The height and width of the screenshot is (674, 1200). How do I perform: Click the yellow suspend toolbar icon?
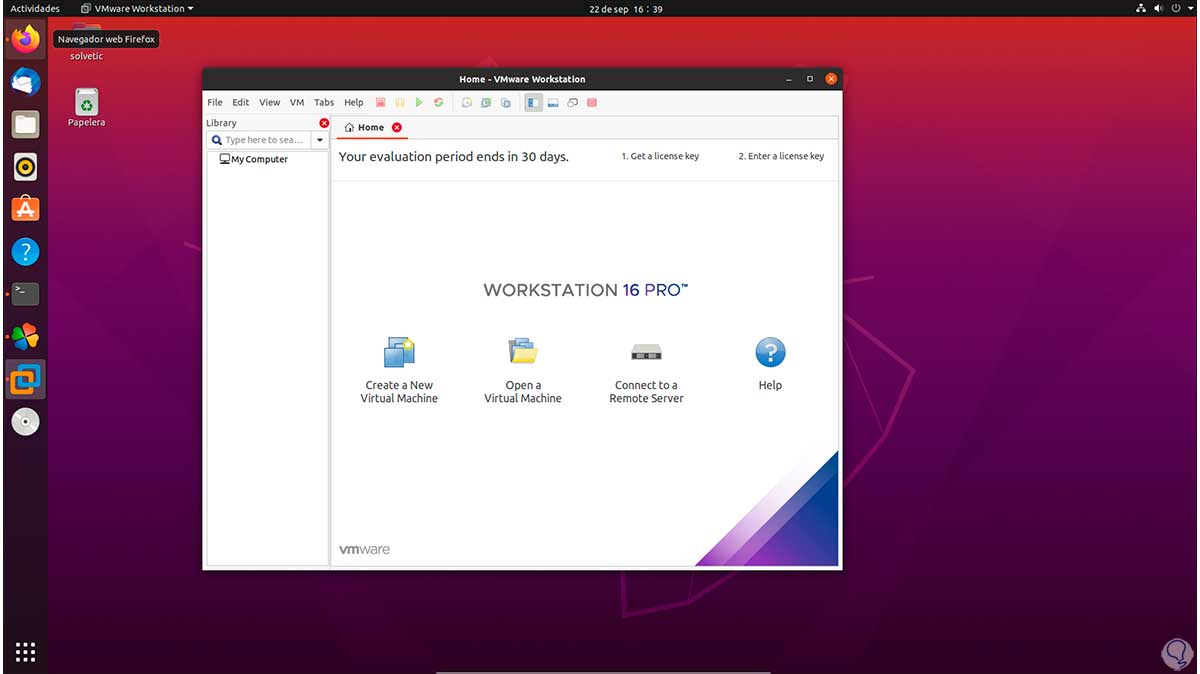400,102
